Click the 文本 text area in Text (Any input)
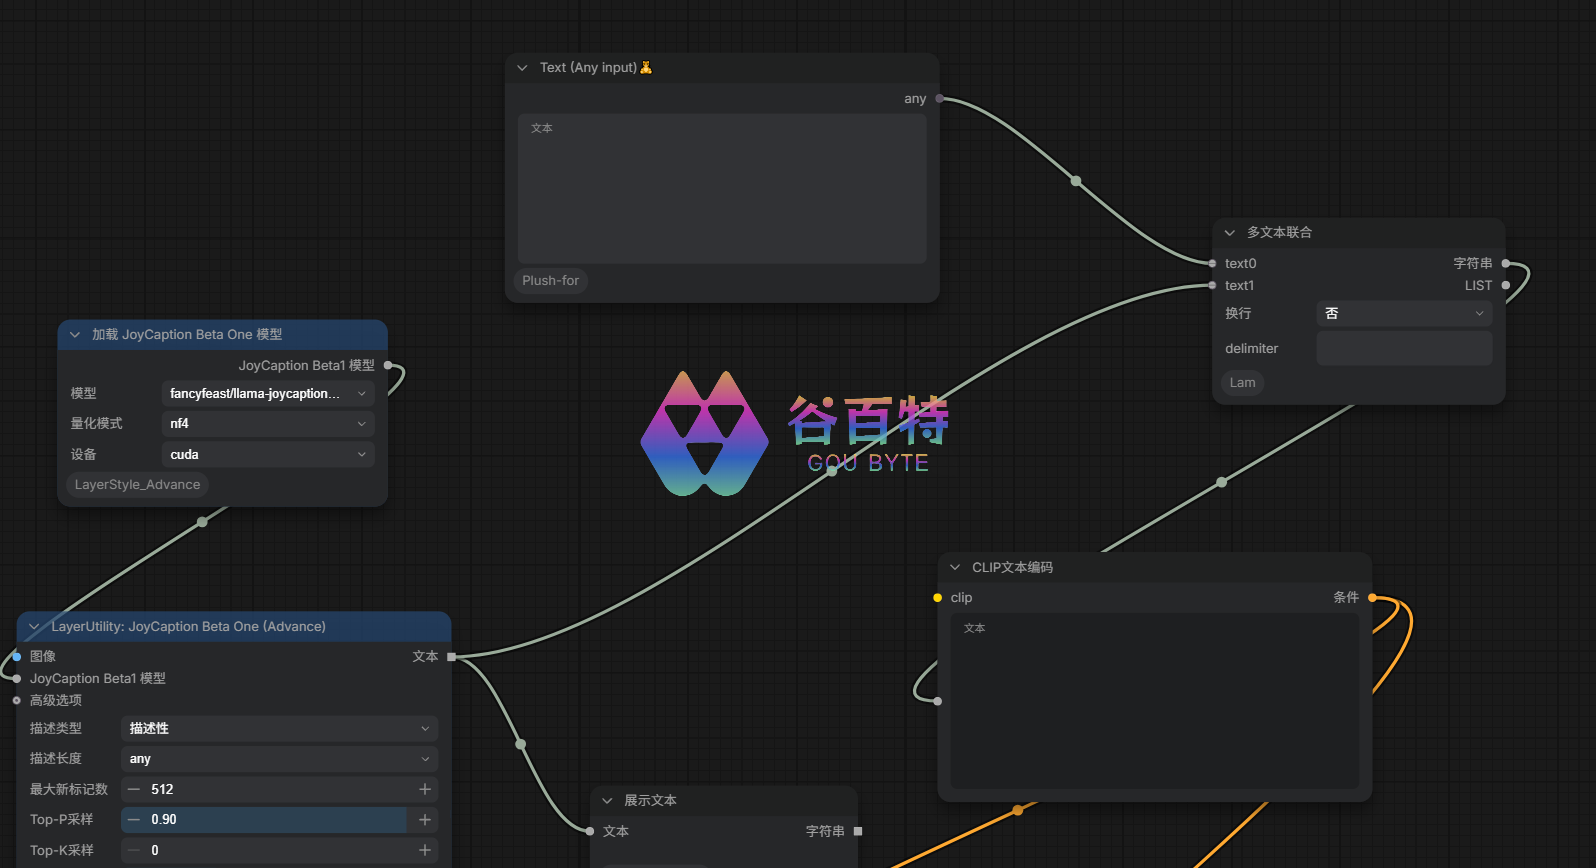Viewport: 1596px width, 868px height. click(722, 189)
